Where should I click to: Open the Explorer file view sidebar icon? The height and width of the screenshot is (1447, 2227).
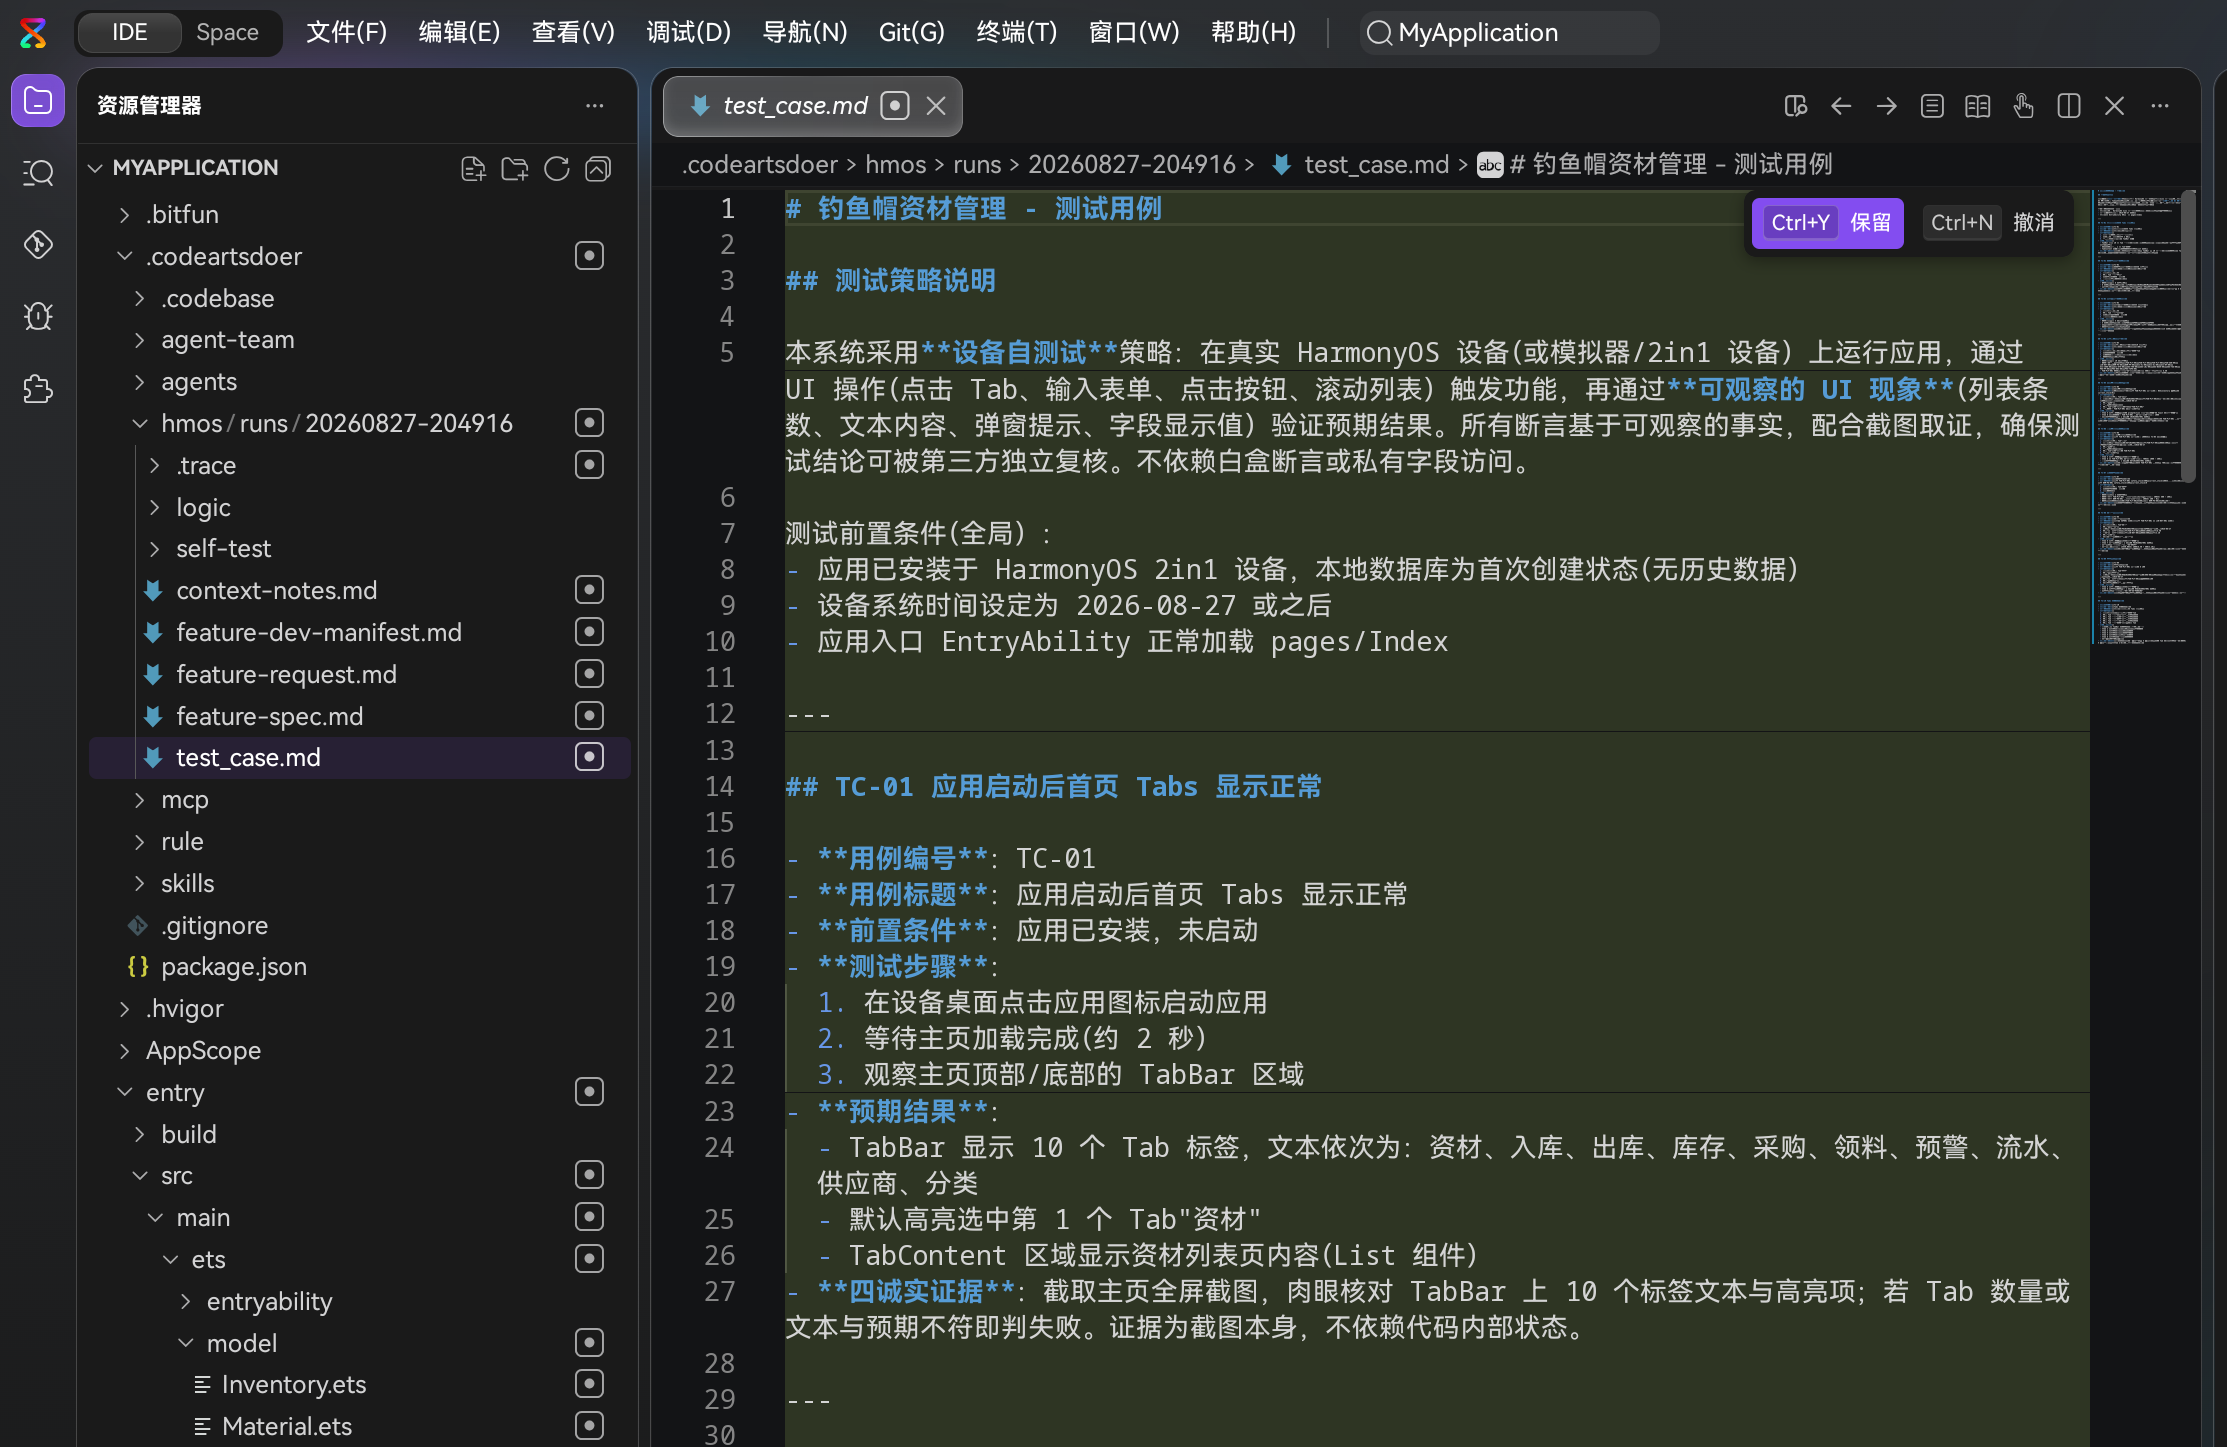(x=38, y=101)
